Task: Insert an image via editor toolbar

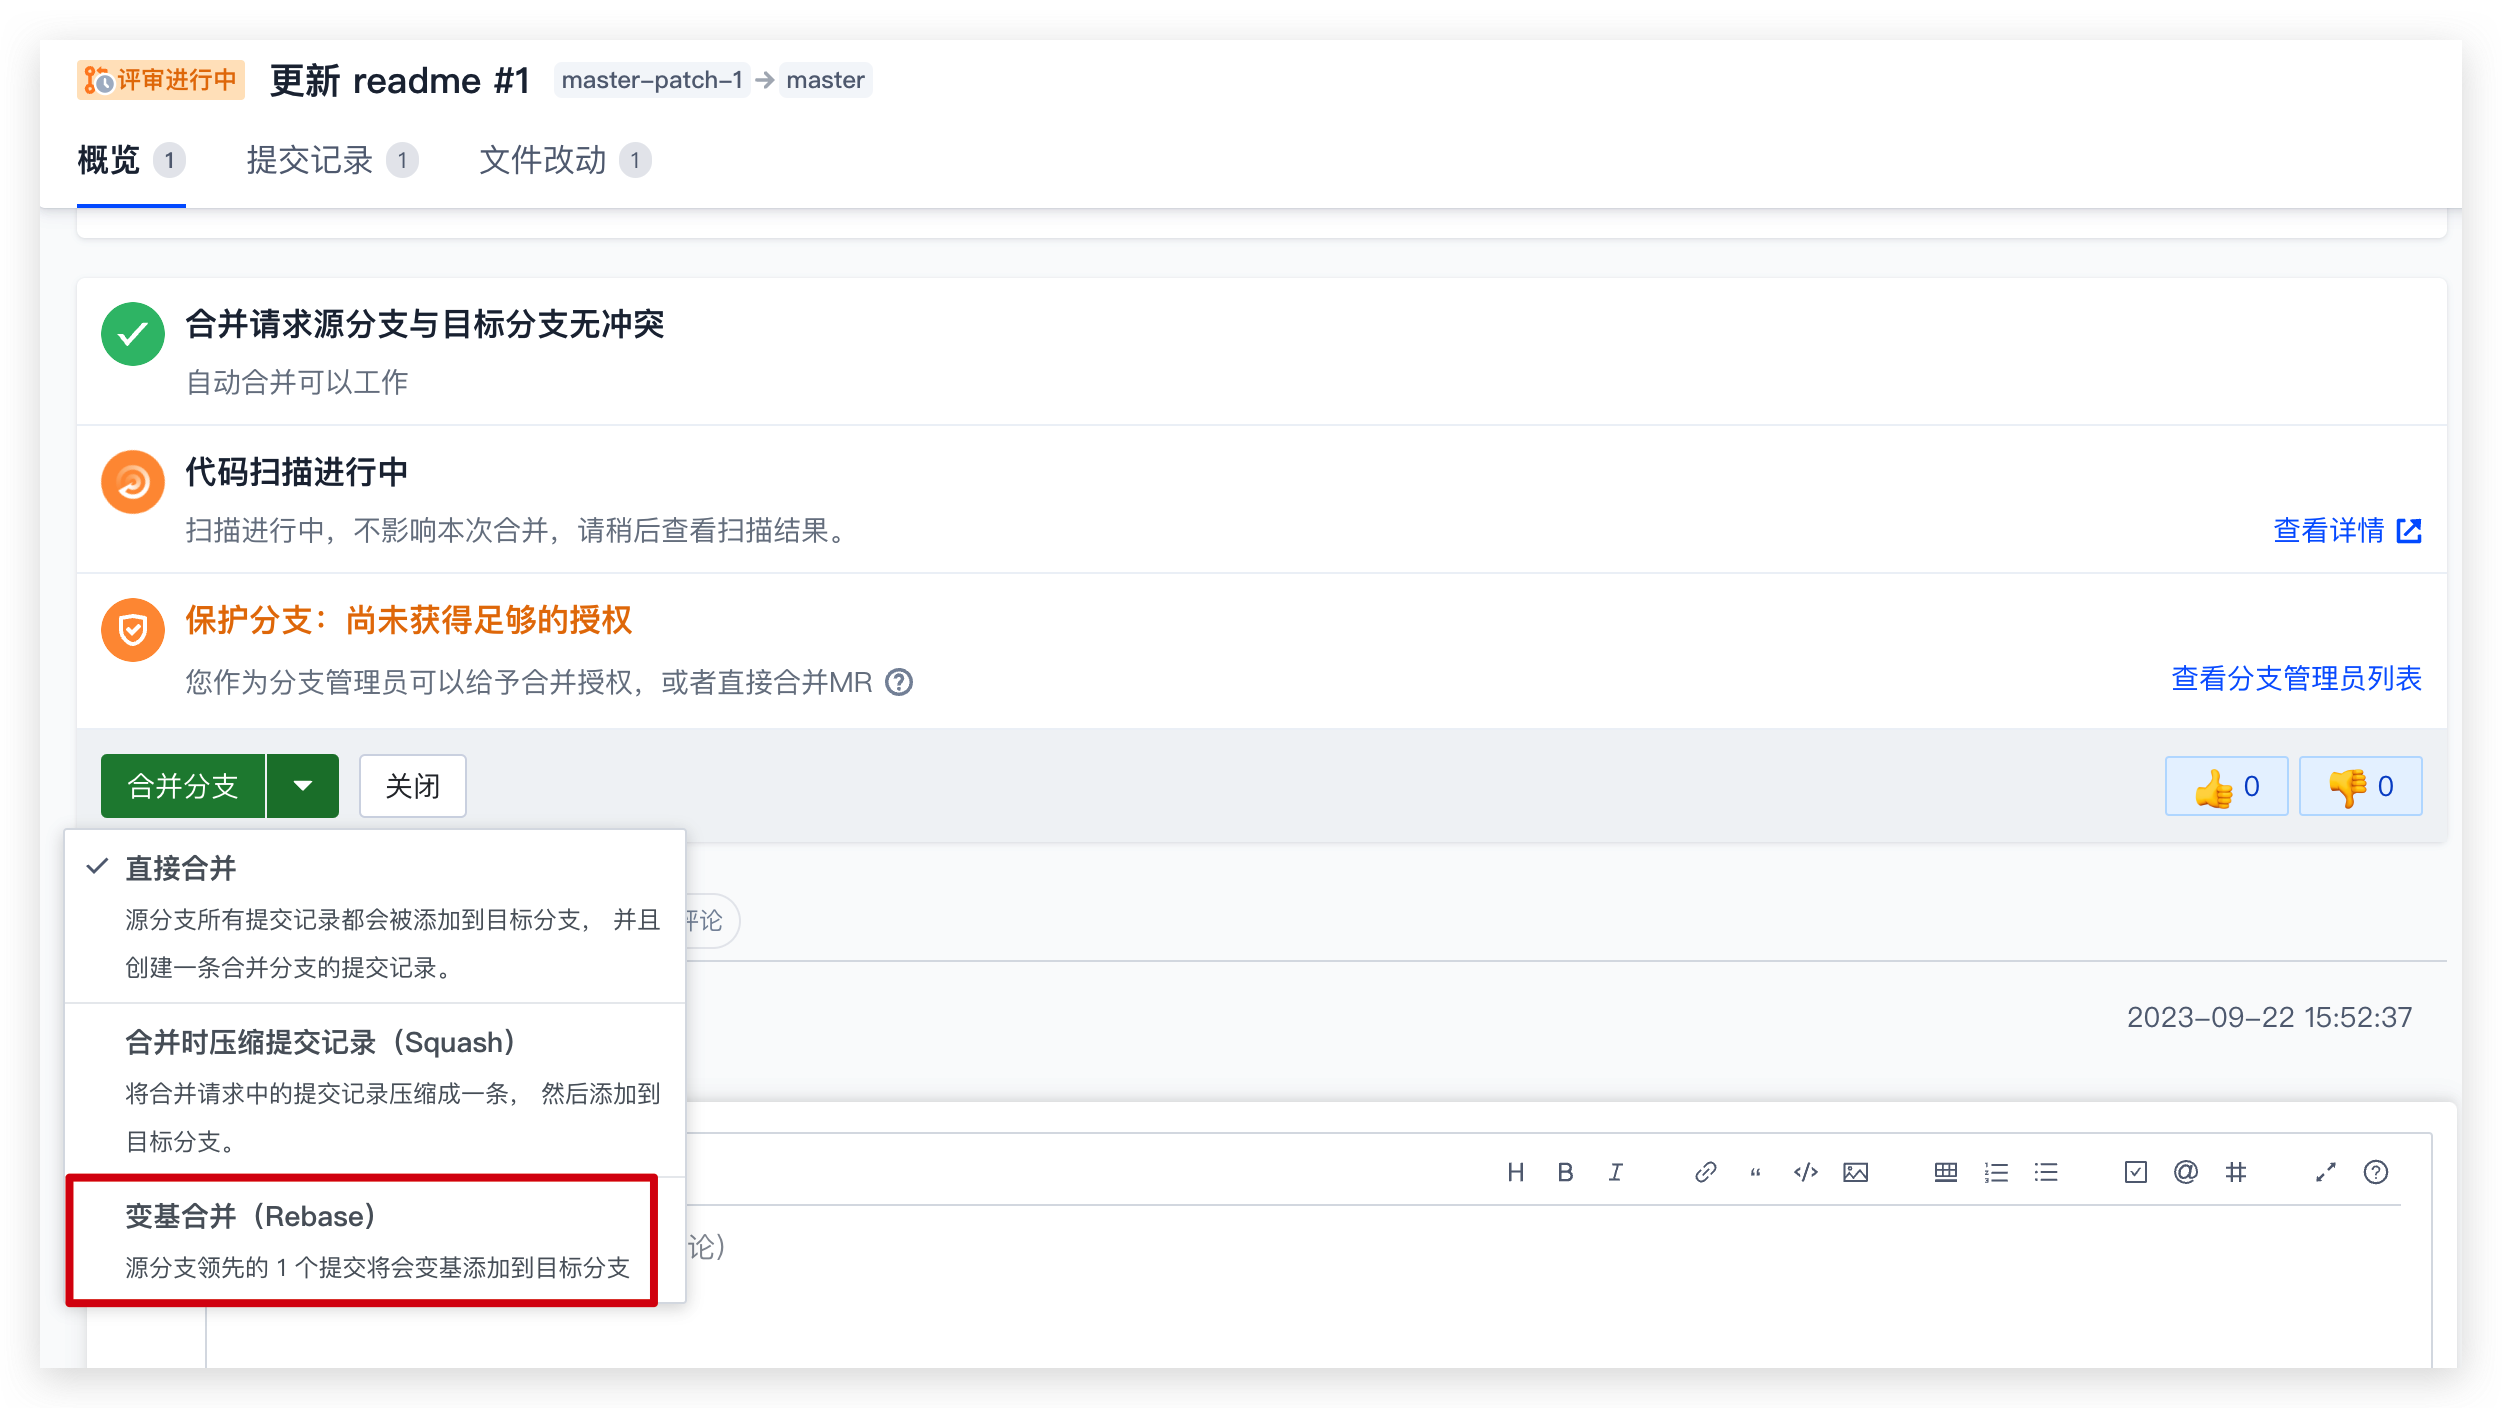Action: [1855, 1172]
